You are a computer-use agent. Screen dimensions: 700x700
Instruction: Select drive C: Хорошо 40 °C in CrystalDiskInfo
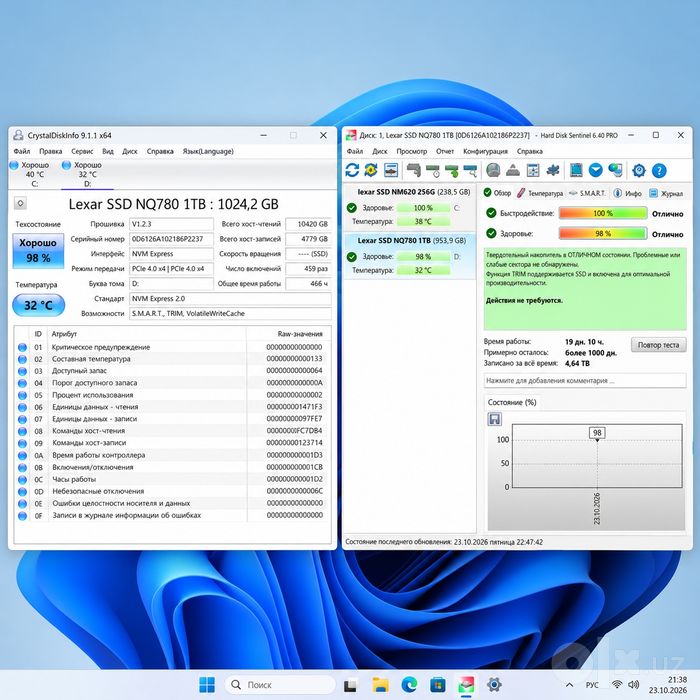click(30, 174)
